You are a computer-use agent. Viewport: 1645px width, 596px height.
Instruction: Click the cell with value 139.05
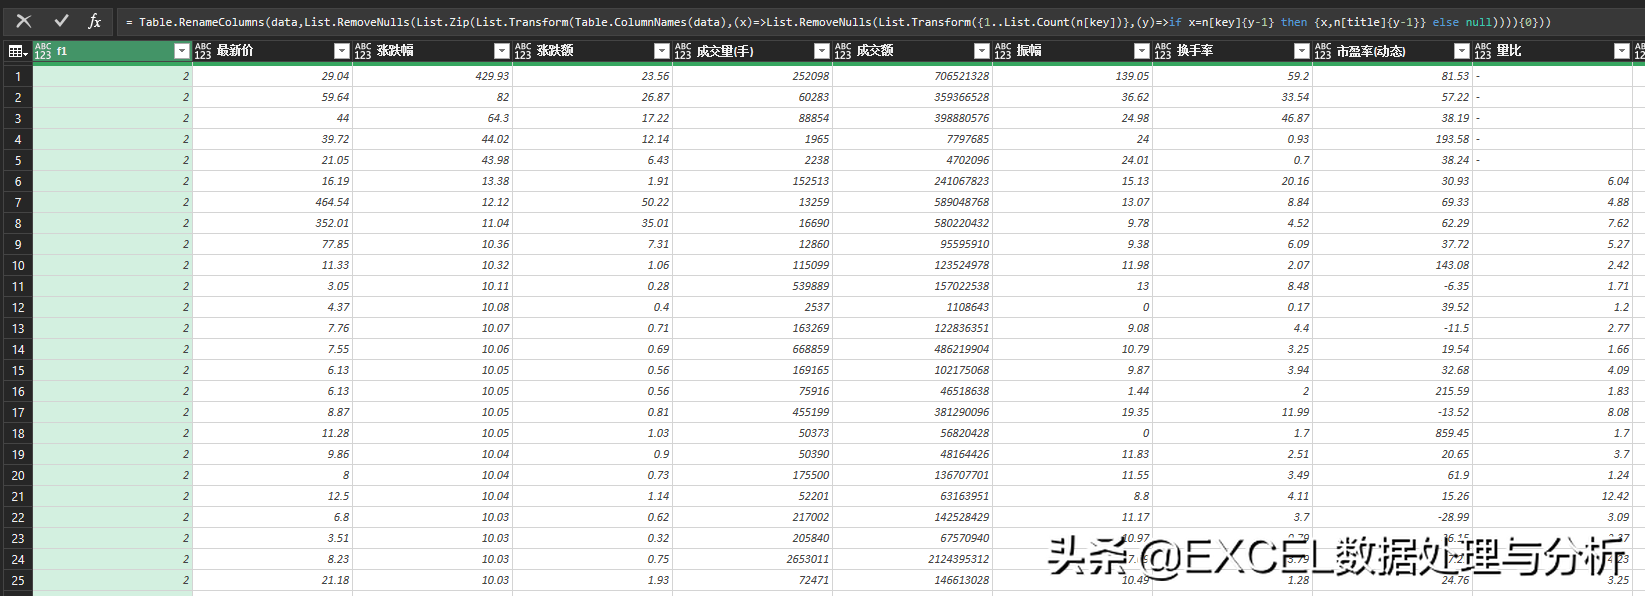pos(1072,76)
